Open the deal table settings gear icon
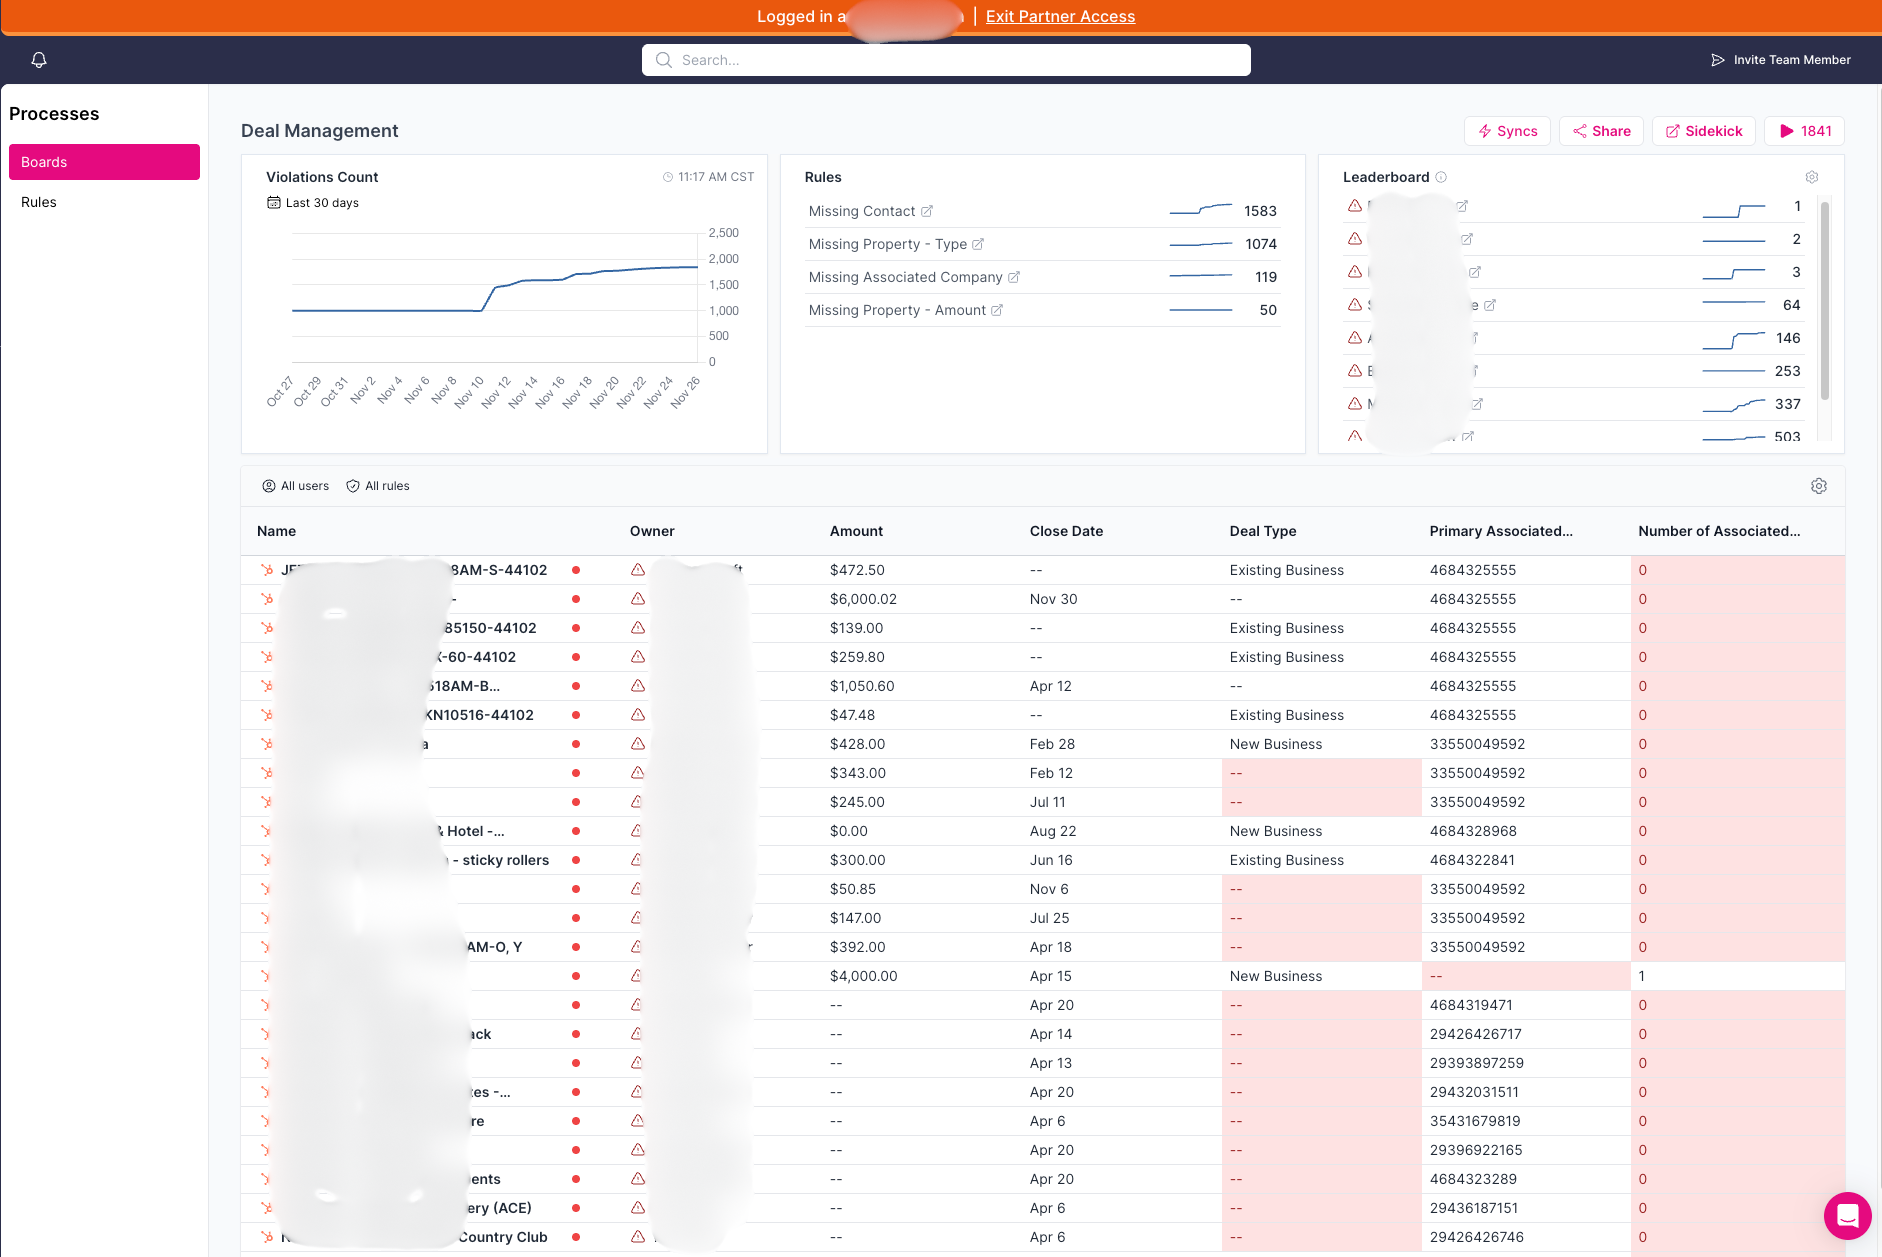The image size is (1882, 1257). pos(1819,486)
